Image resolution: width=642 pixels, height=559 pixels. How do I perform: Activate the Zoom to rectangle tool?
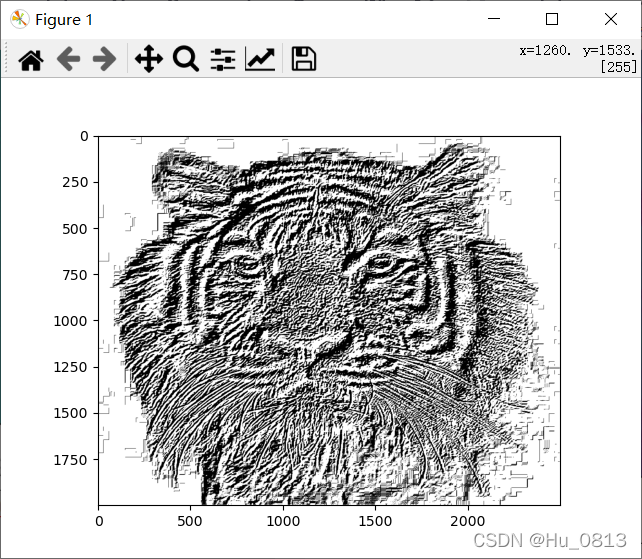click(186, 59)
